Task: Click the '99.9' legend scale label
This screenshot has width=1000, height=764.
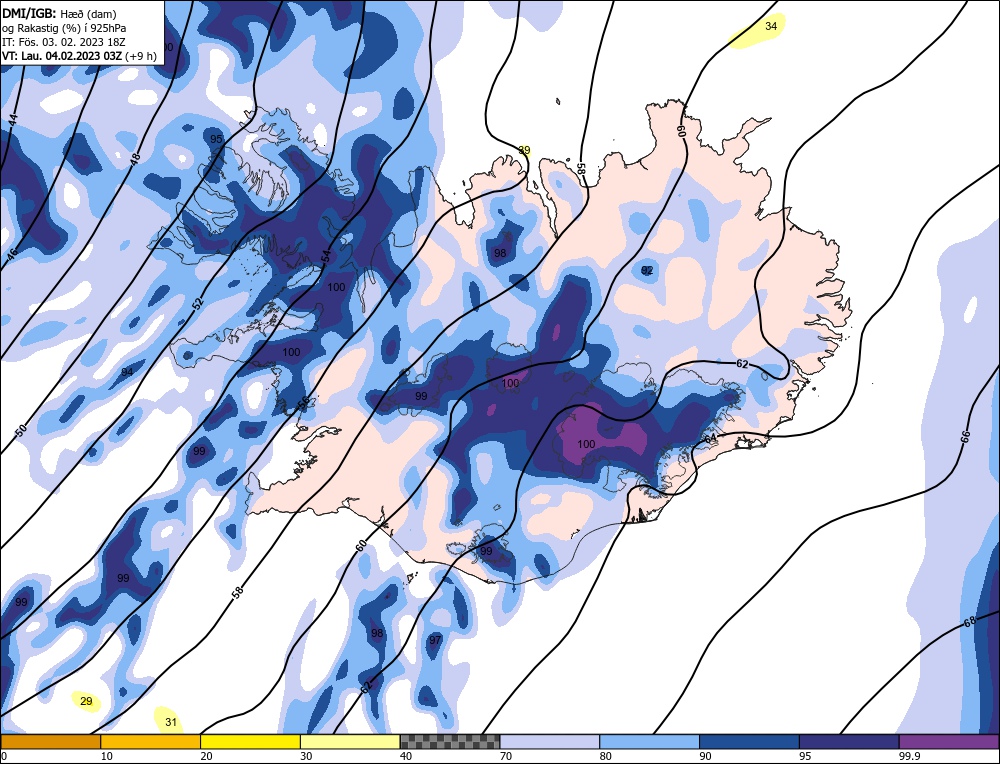Action: [908, 756]
